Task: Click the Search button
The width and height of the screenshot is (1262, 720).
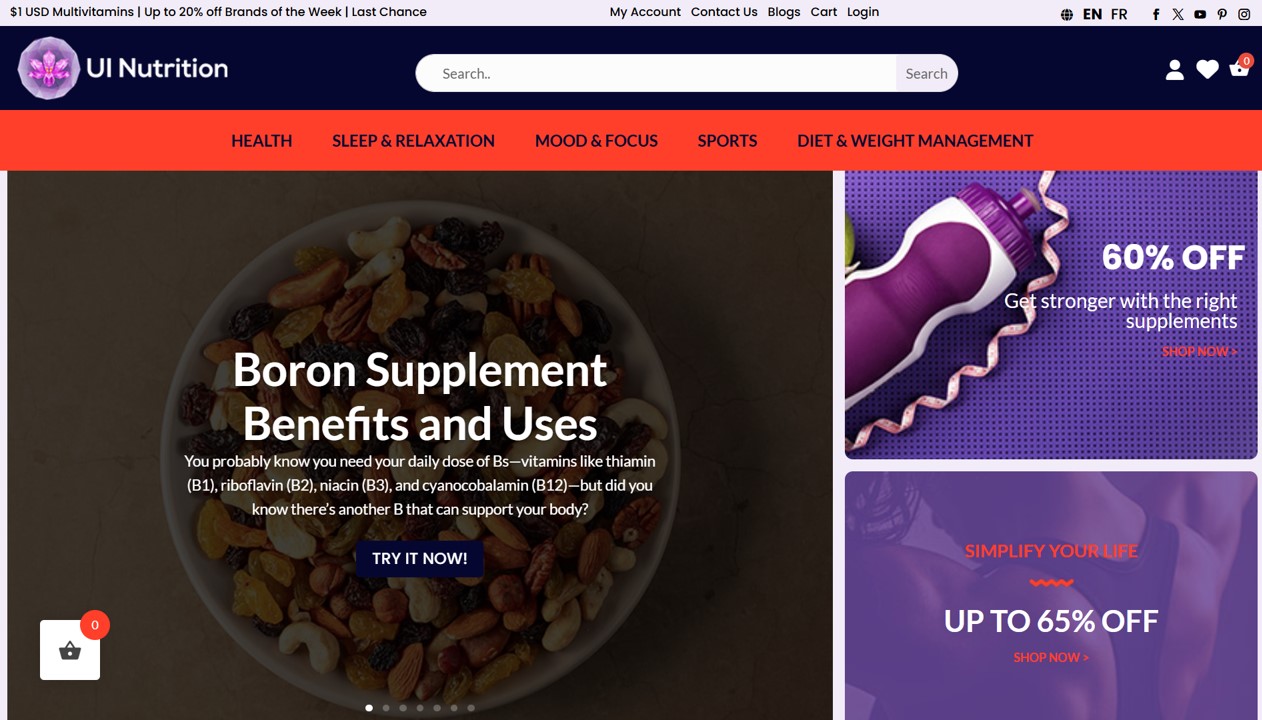Action: [926, 73]
